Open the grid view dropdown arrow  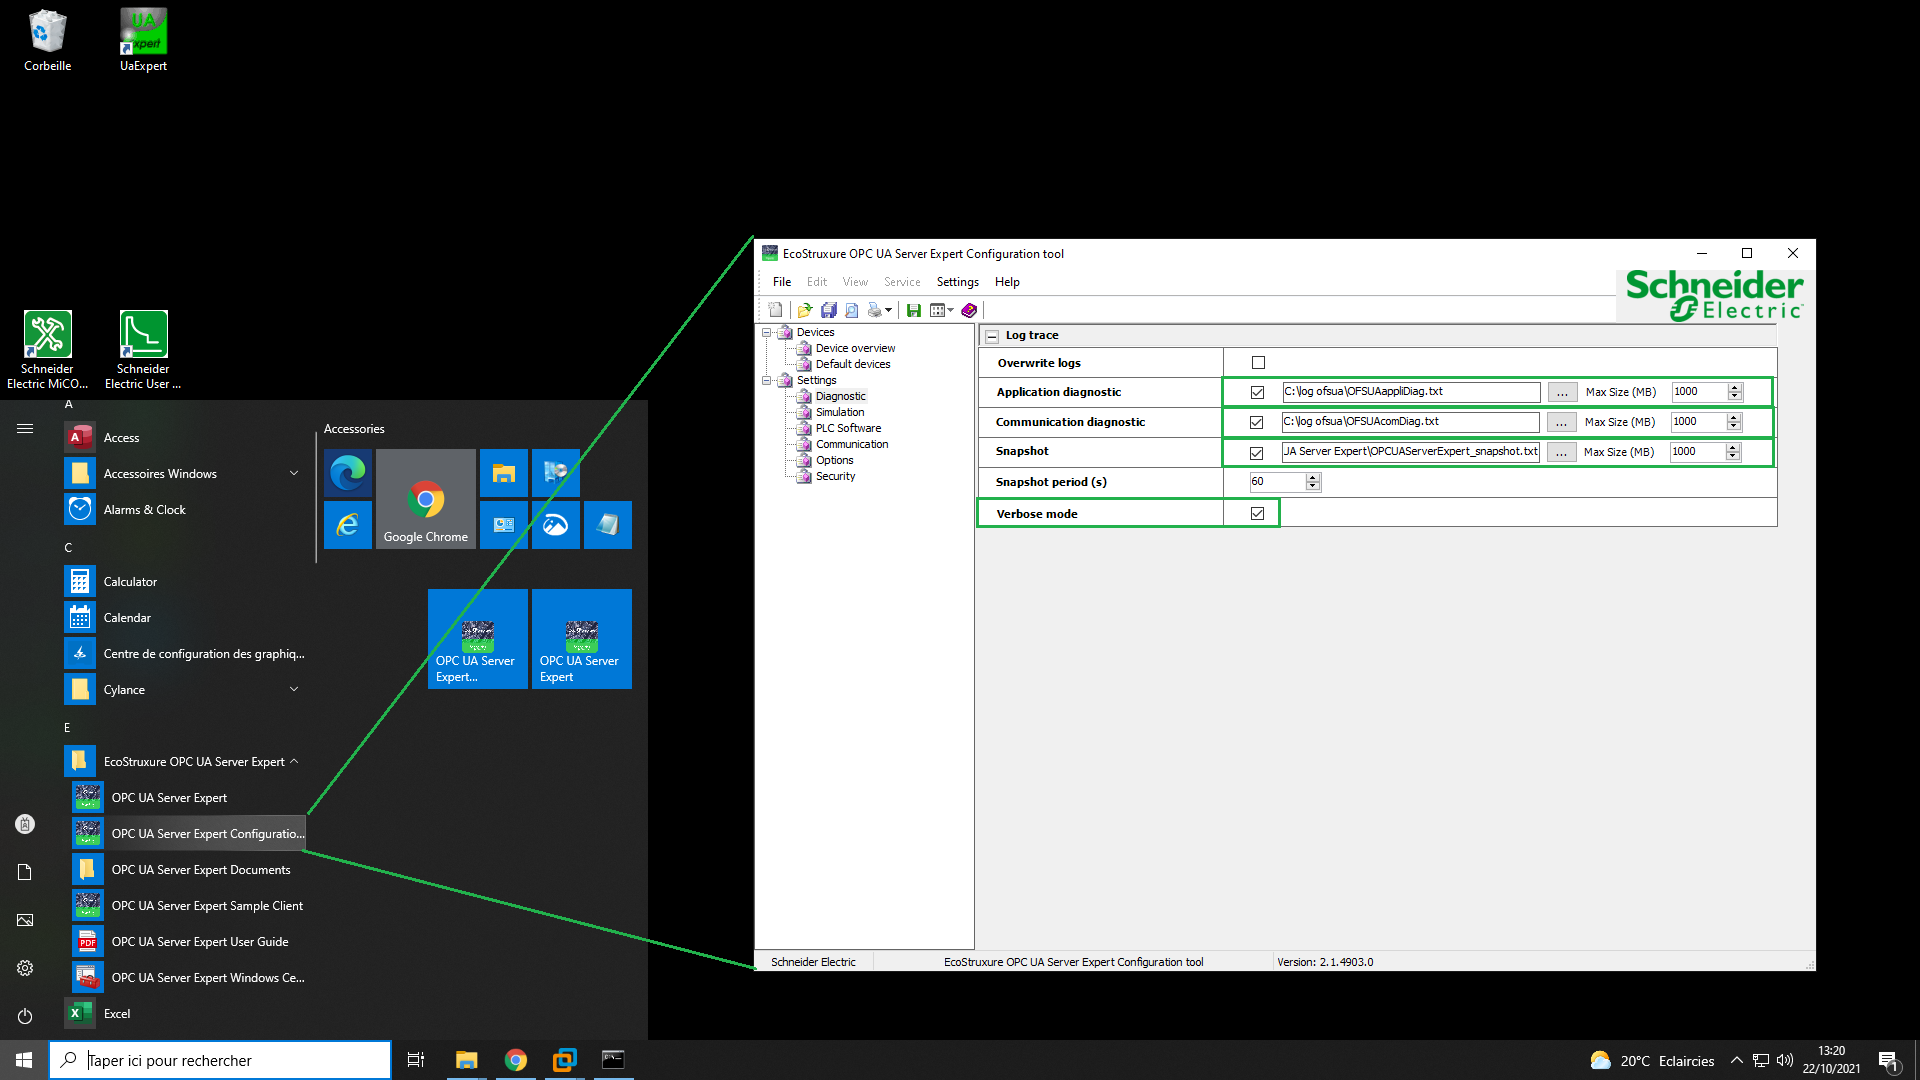tap(951, 310)
